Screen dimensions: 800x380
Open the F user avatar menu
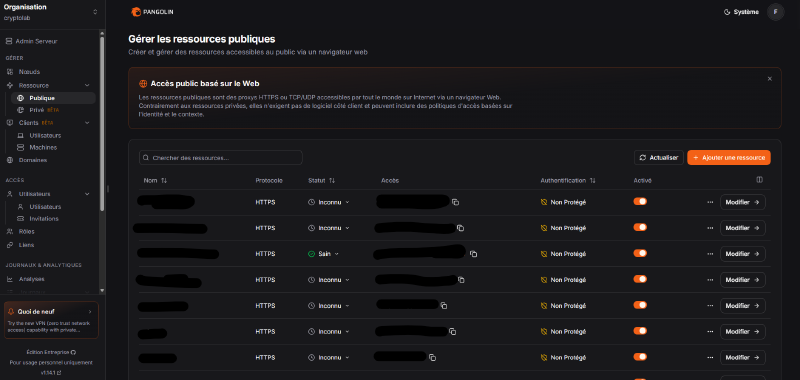click(x=775, y=12)
